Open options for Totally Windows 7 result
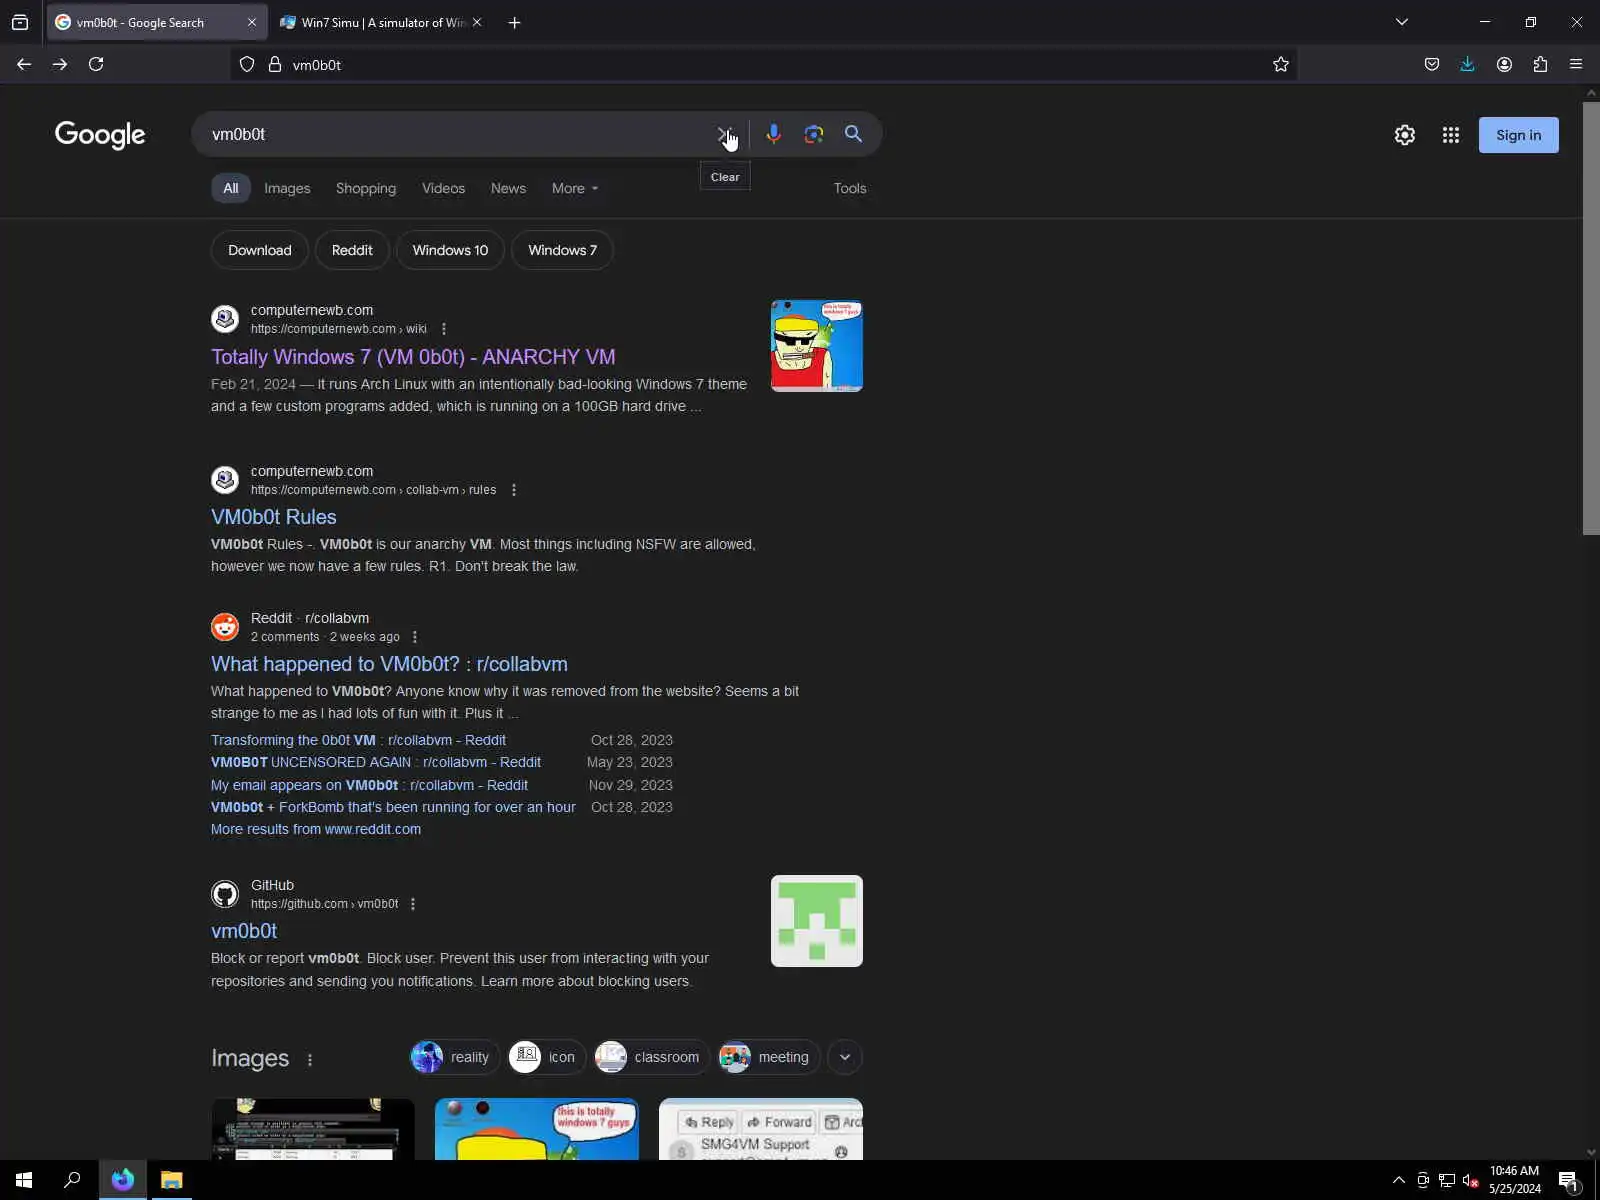This screenshot has height=1200, width=1600. click(444, 329)
